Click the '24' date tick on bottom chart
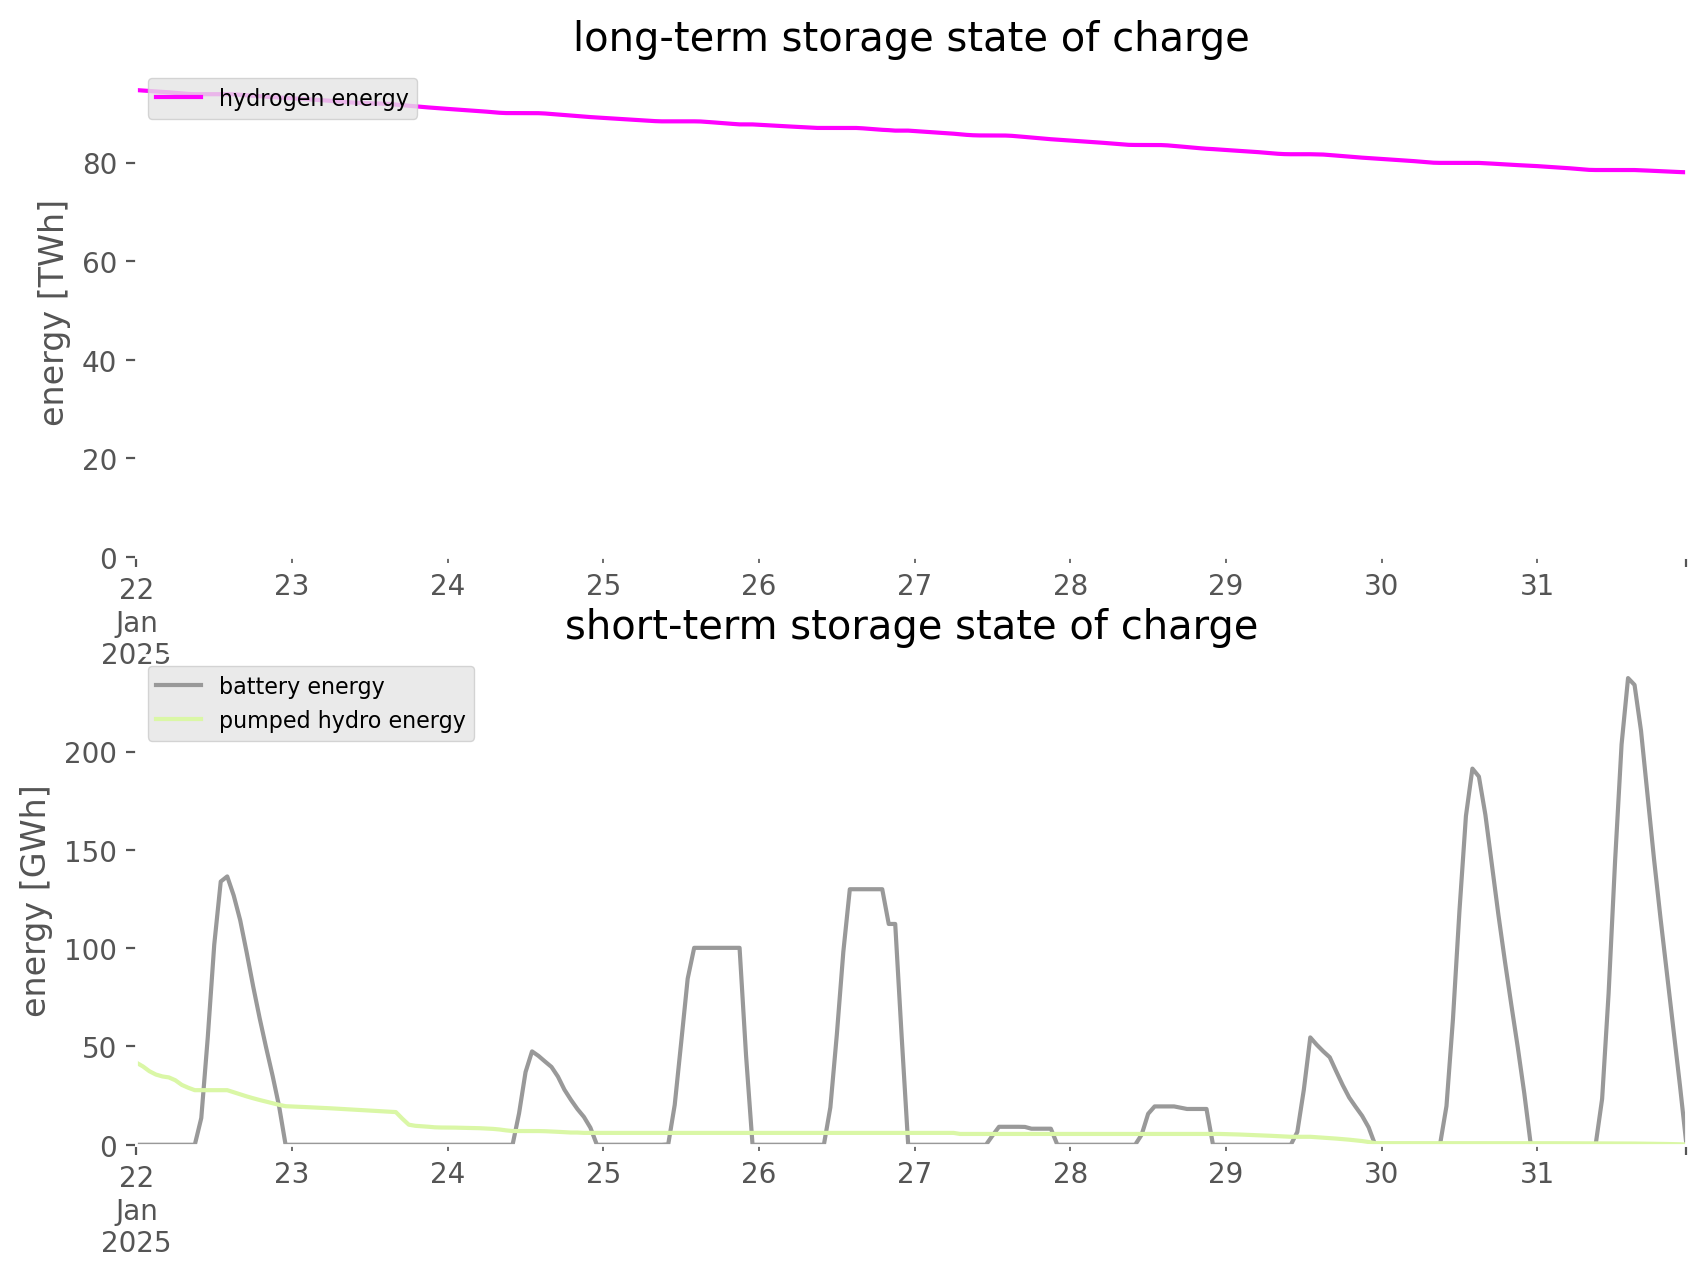1706x1277 pixels. [x=448, y=1174]
